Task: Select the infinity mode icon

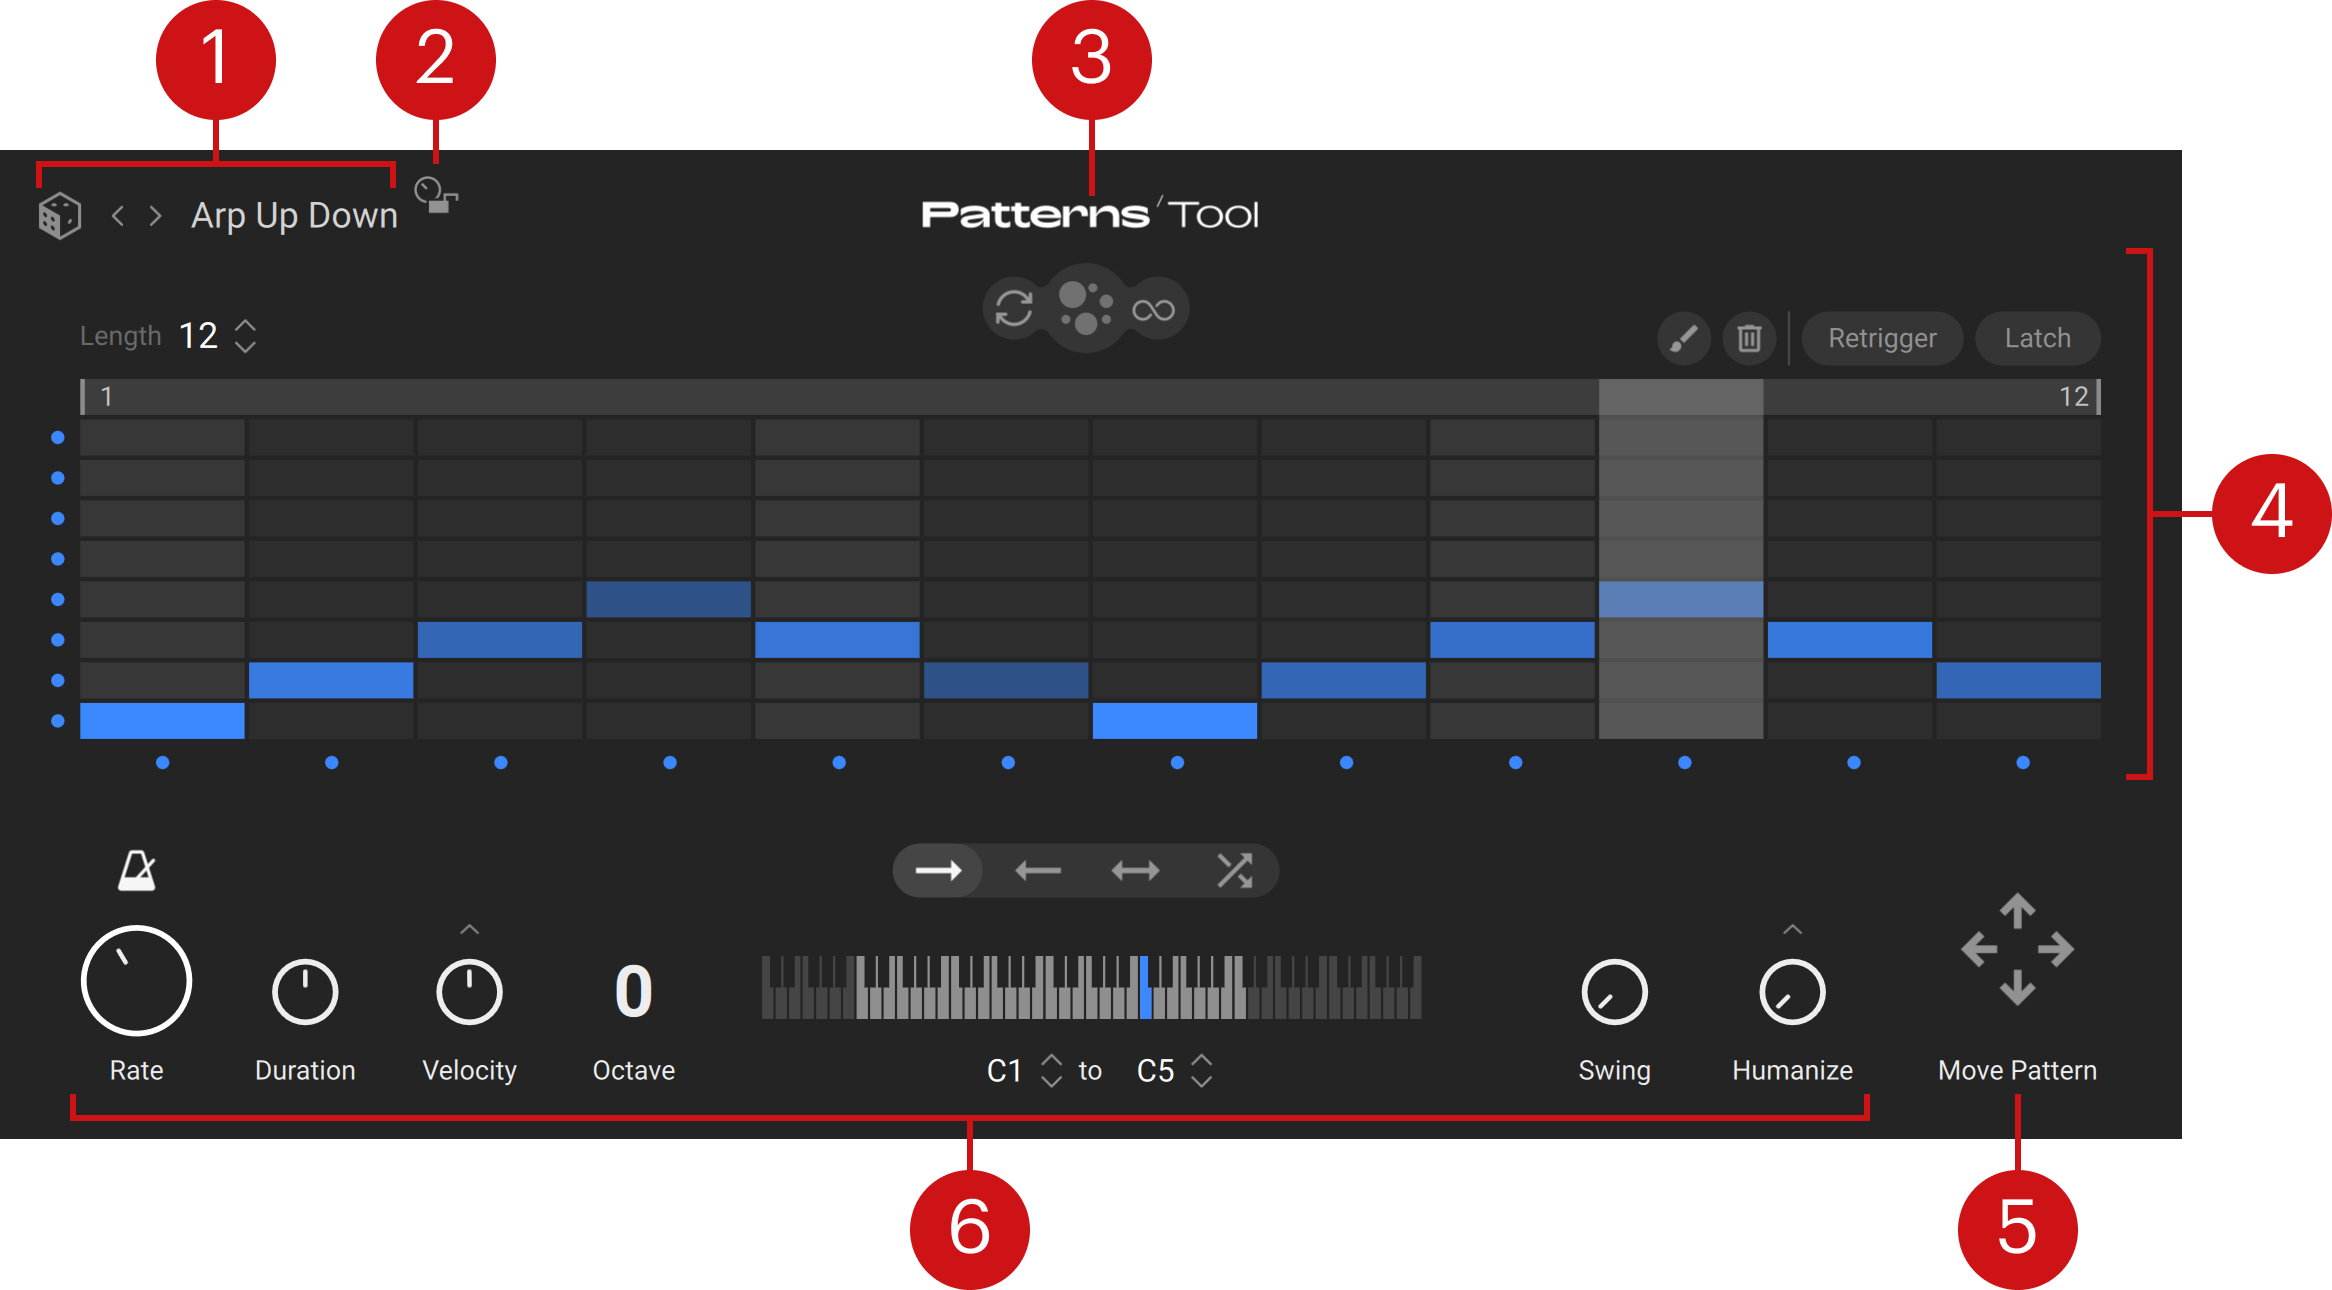Action: (1153, 310)
